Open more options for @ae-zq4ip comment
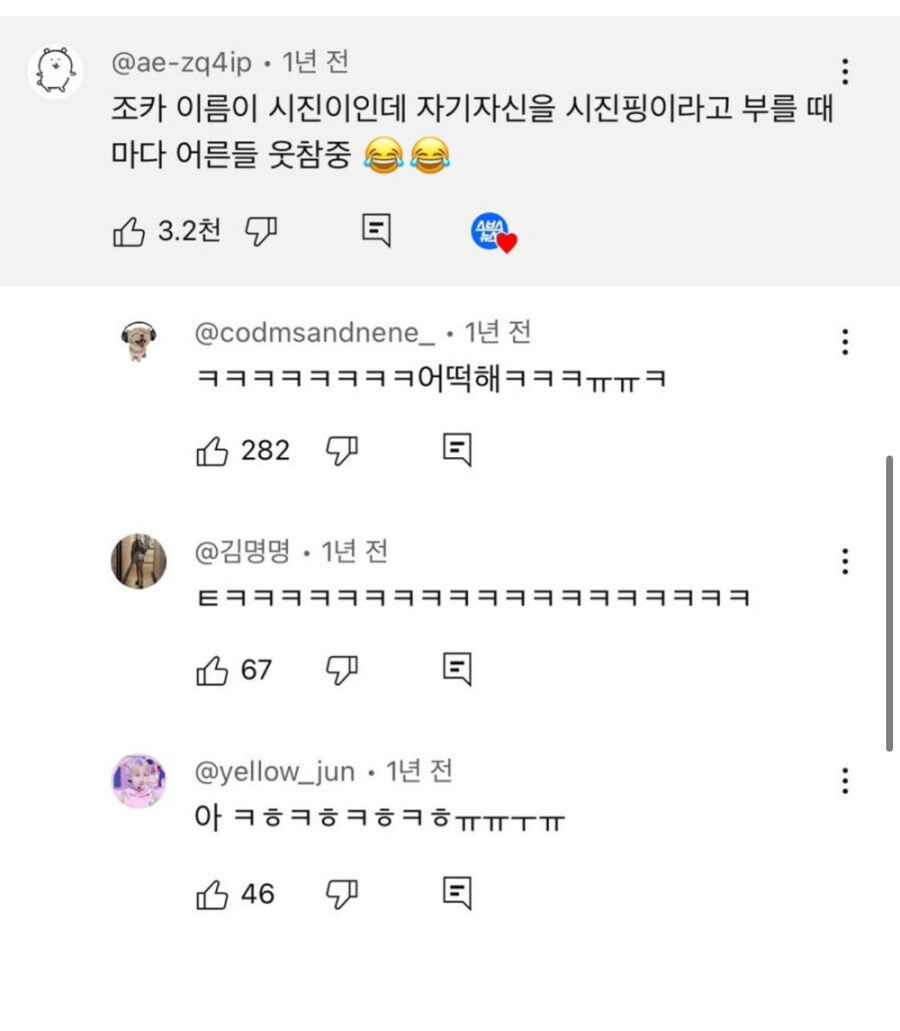900x1031 pixels. tap(846, 72)
